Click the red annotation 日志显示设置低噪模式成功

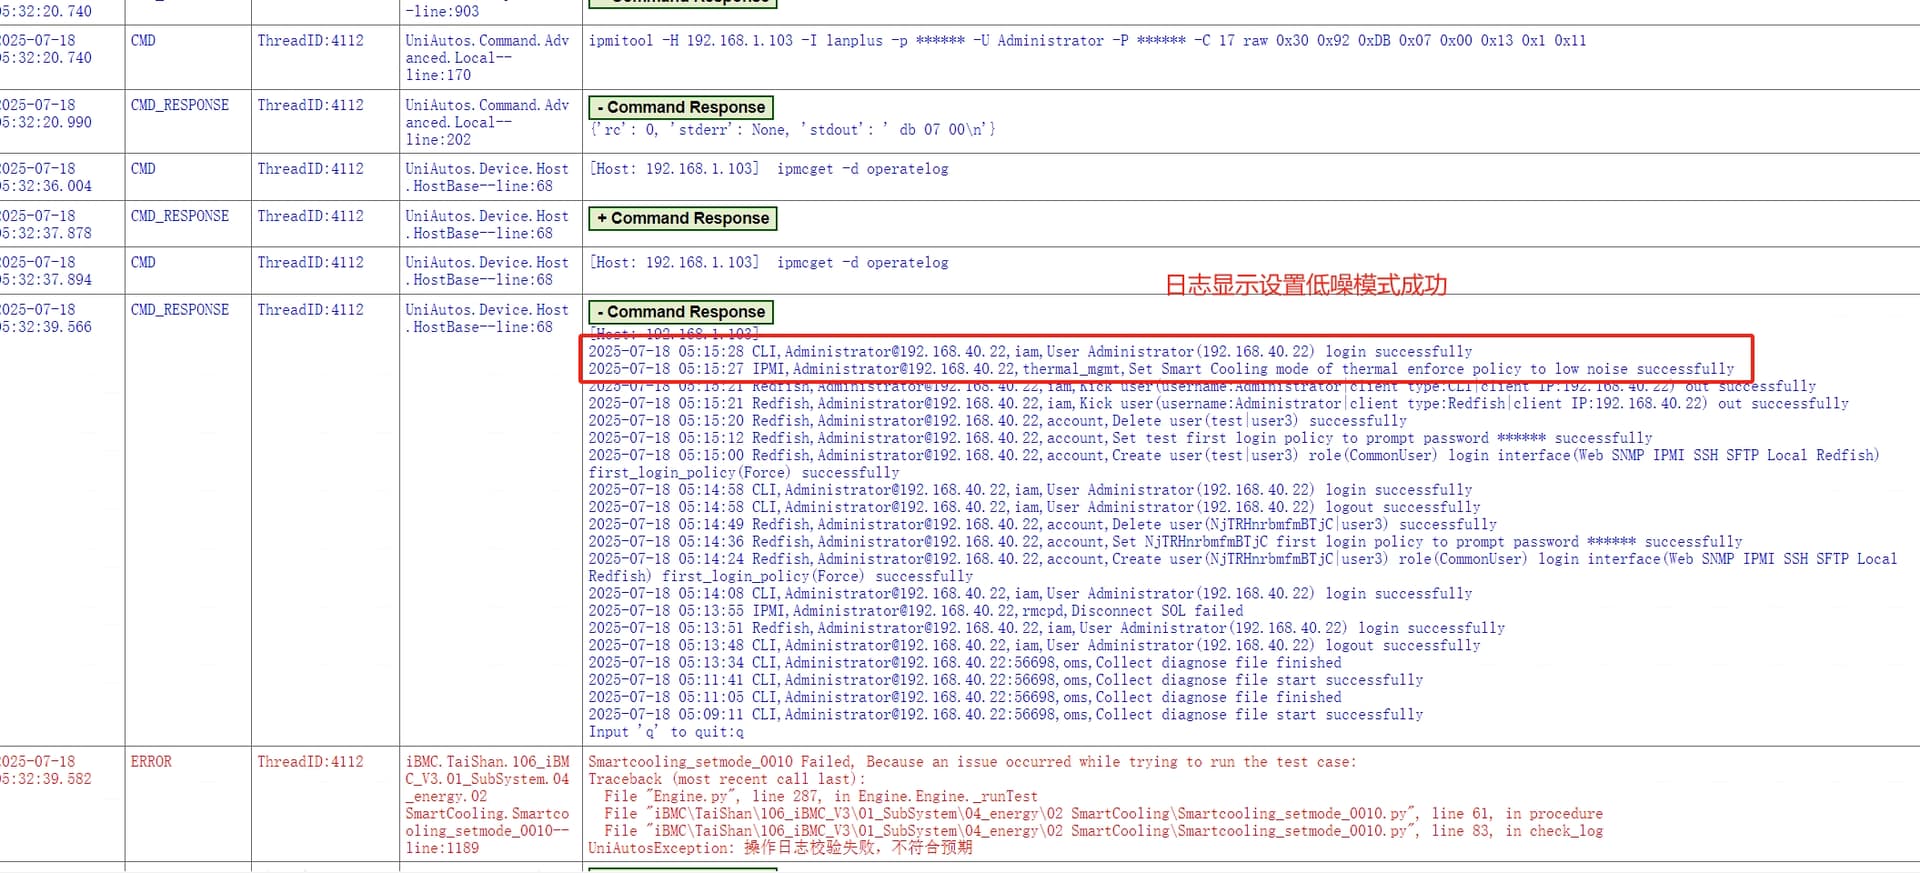pyautogui.click(x=1305, y=285)
